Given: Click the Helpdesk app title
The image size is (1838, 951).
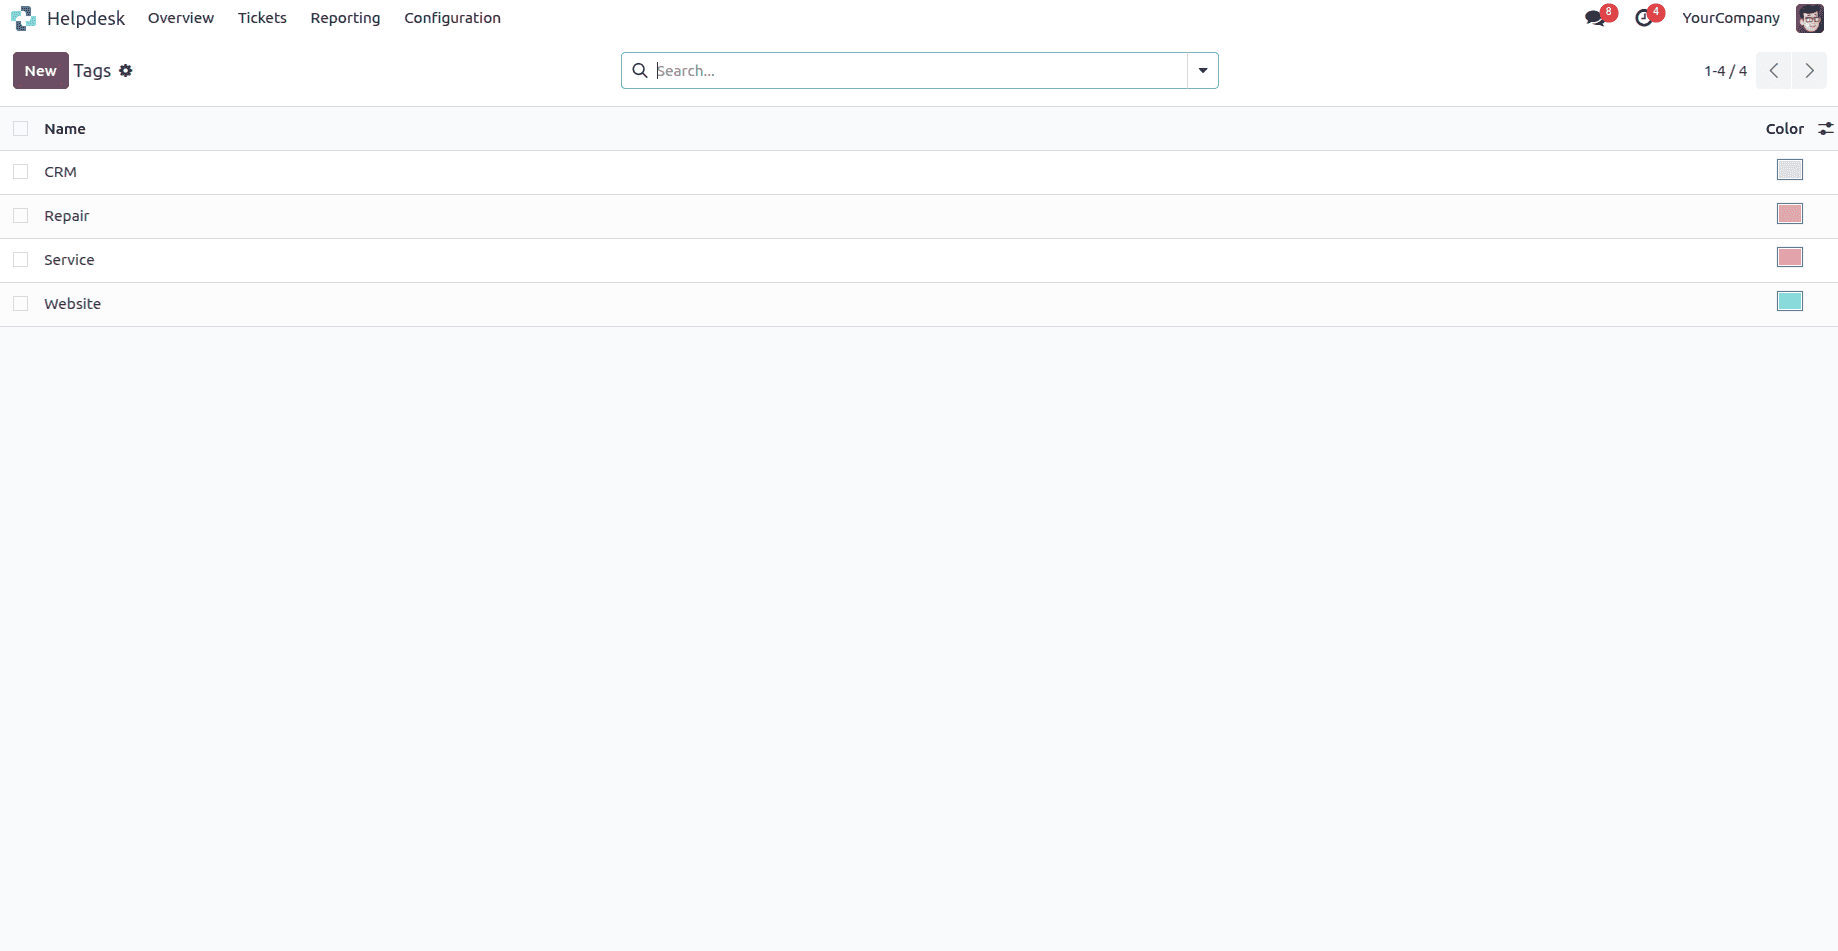Looking at the screenshot, I should coord(86,18).
